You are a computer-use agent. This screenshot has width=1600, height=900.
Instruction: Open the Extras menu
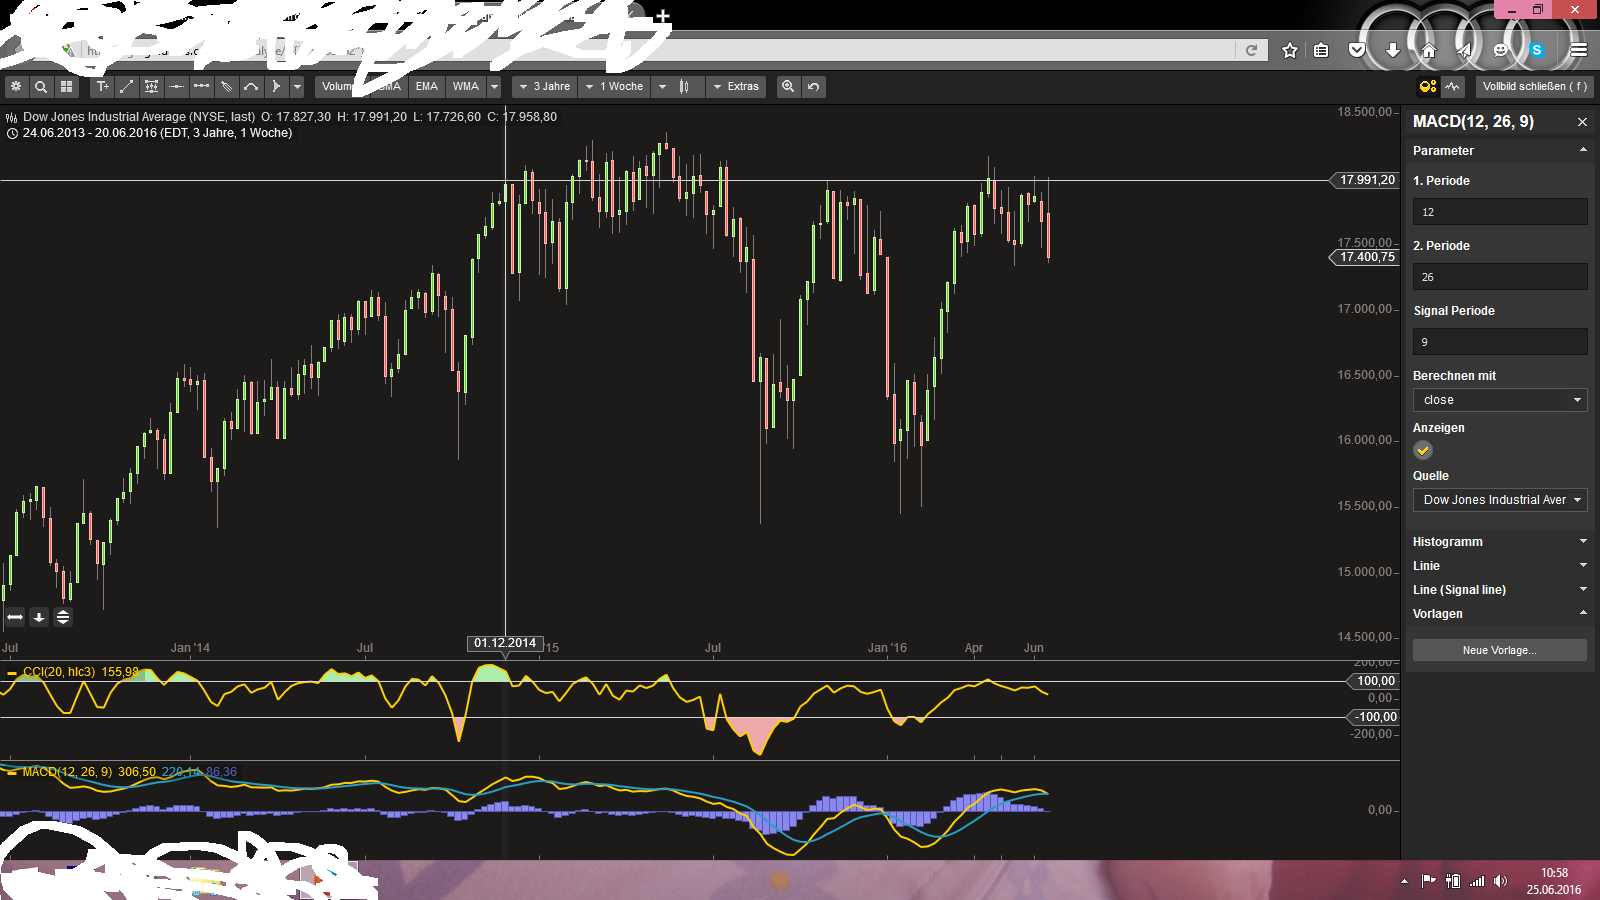736,87
